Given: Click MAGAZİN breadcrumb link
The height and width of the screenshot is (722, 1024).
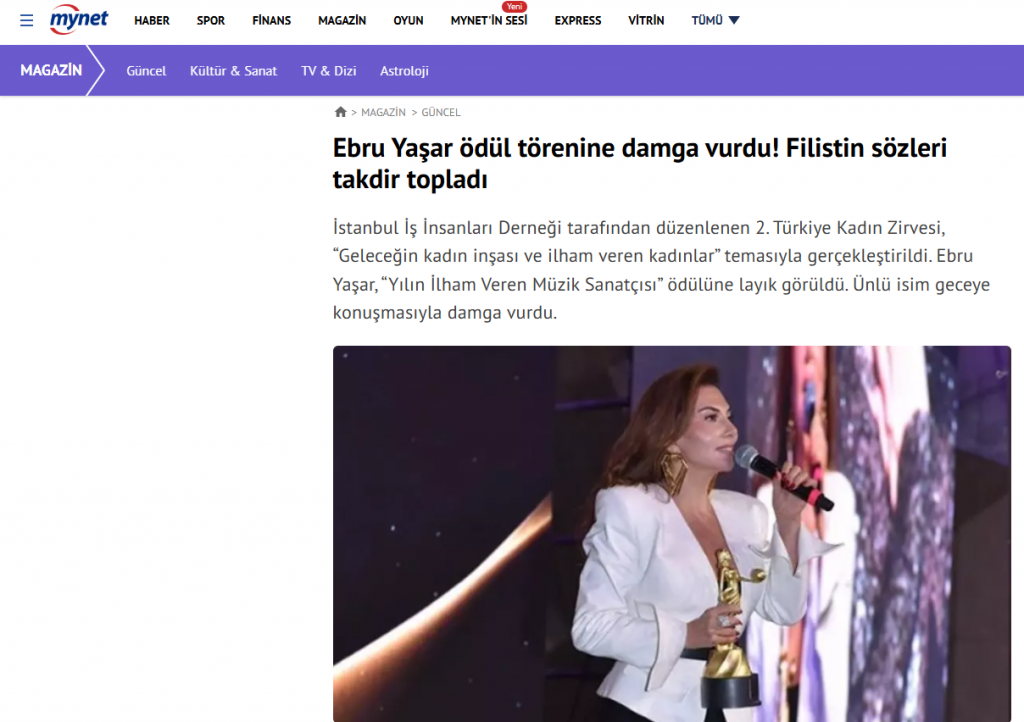Looking at the screenshot, I should click(x=383, y=112).
